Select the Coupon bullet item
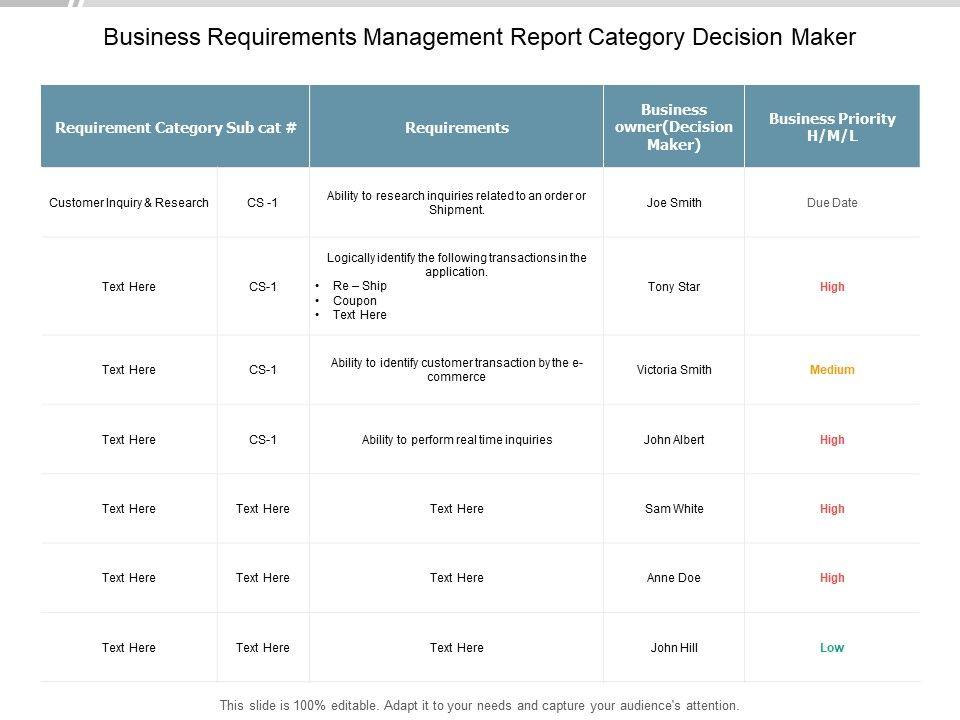 click(x=354, y=301)
